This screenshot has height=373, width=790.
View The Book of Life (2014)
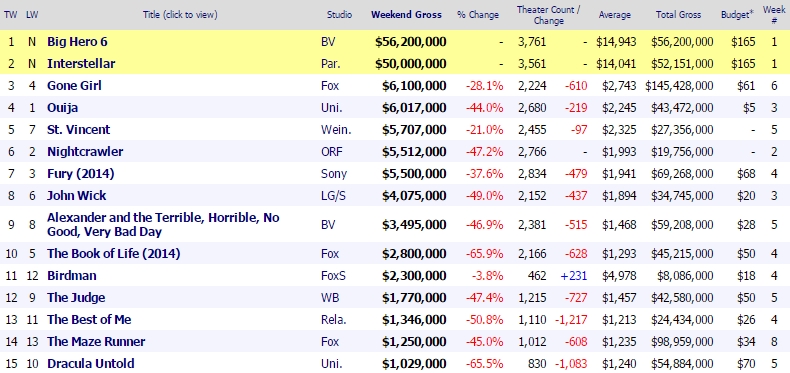tap(113, 254)
